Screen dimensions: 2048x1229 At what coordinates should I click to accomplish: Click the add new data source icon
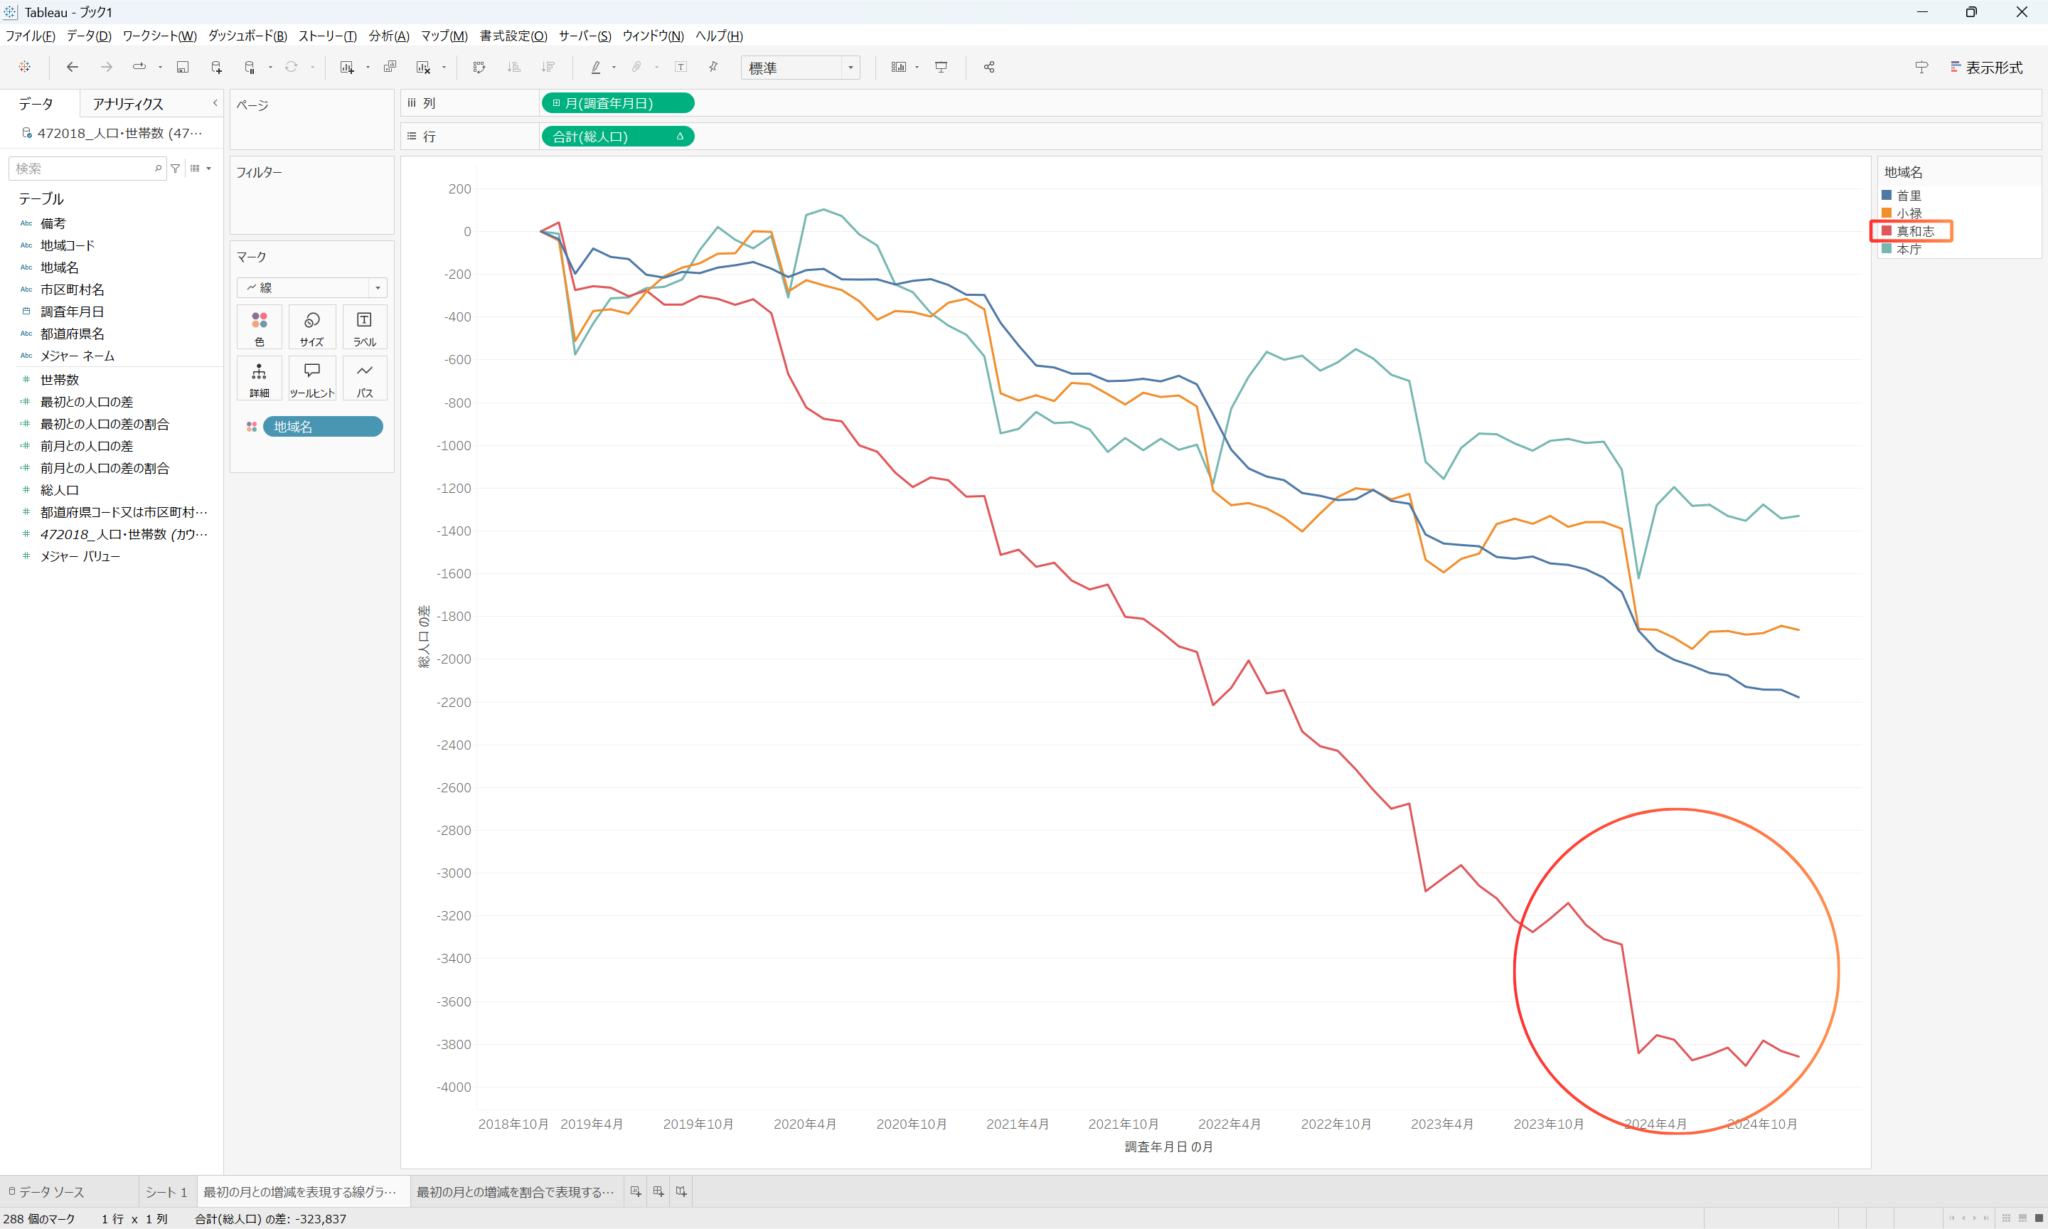point(216,67)
